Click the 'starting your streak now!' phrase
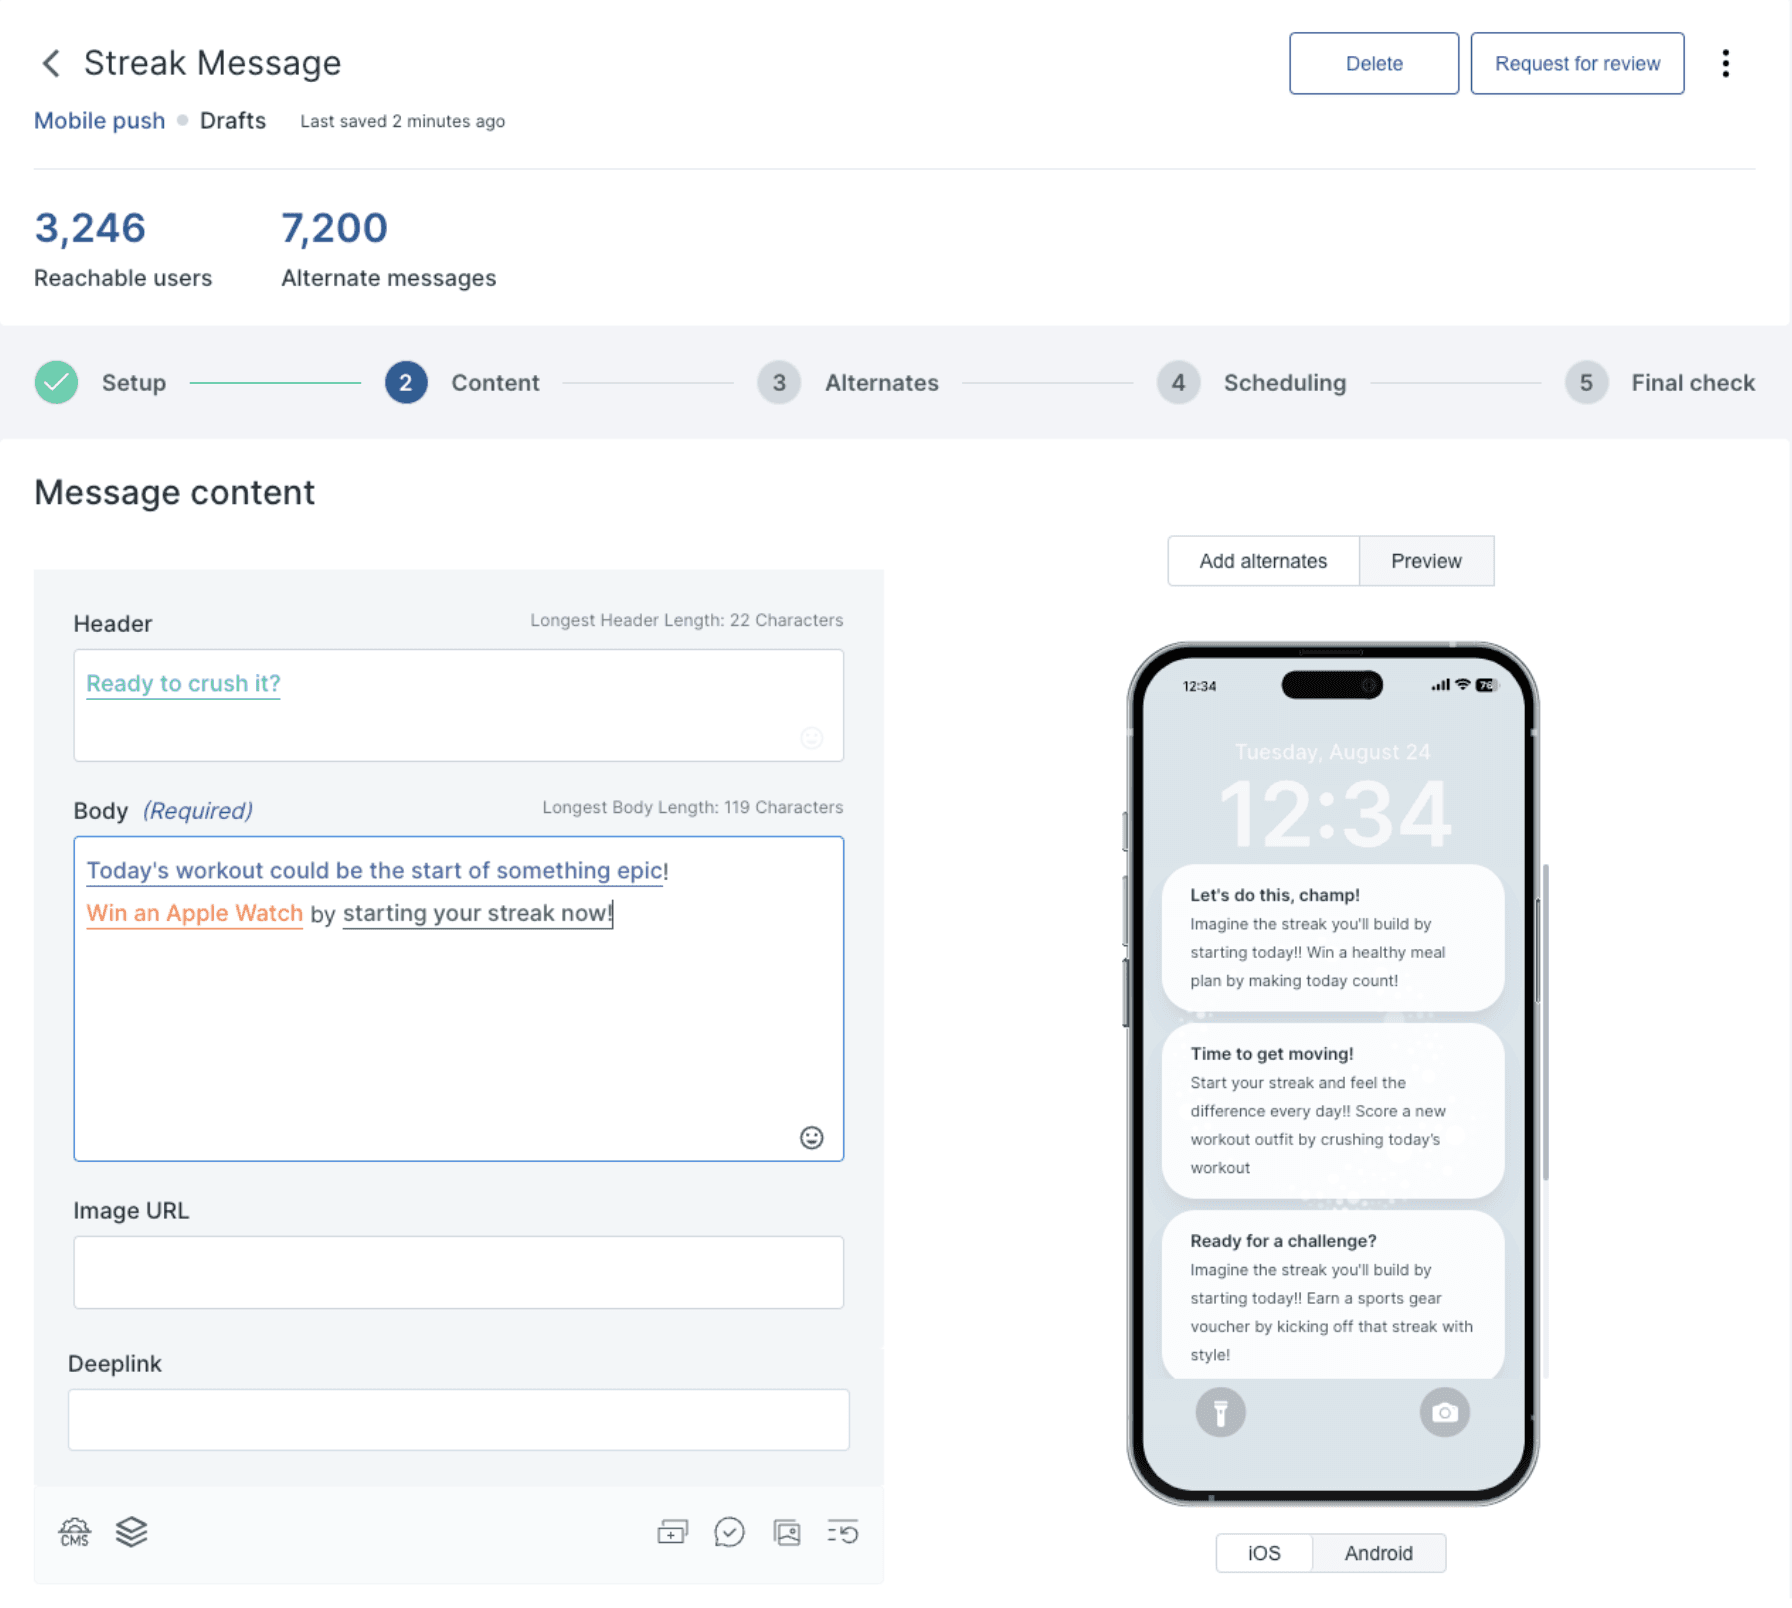1792x1608 pixels. pos(477,913)
